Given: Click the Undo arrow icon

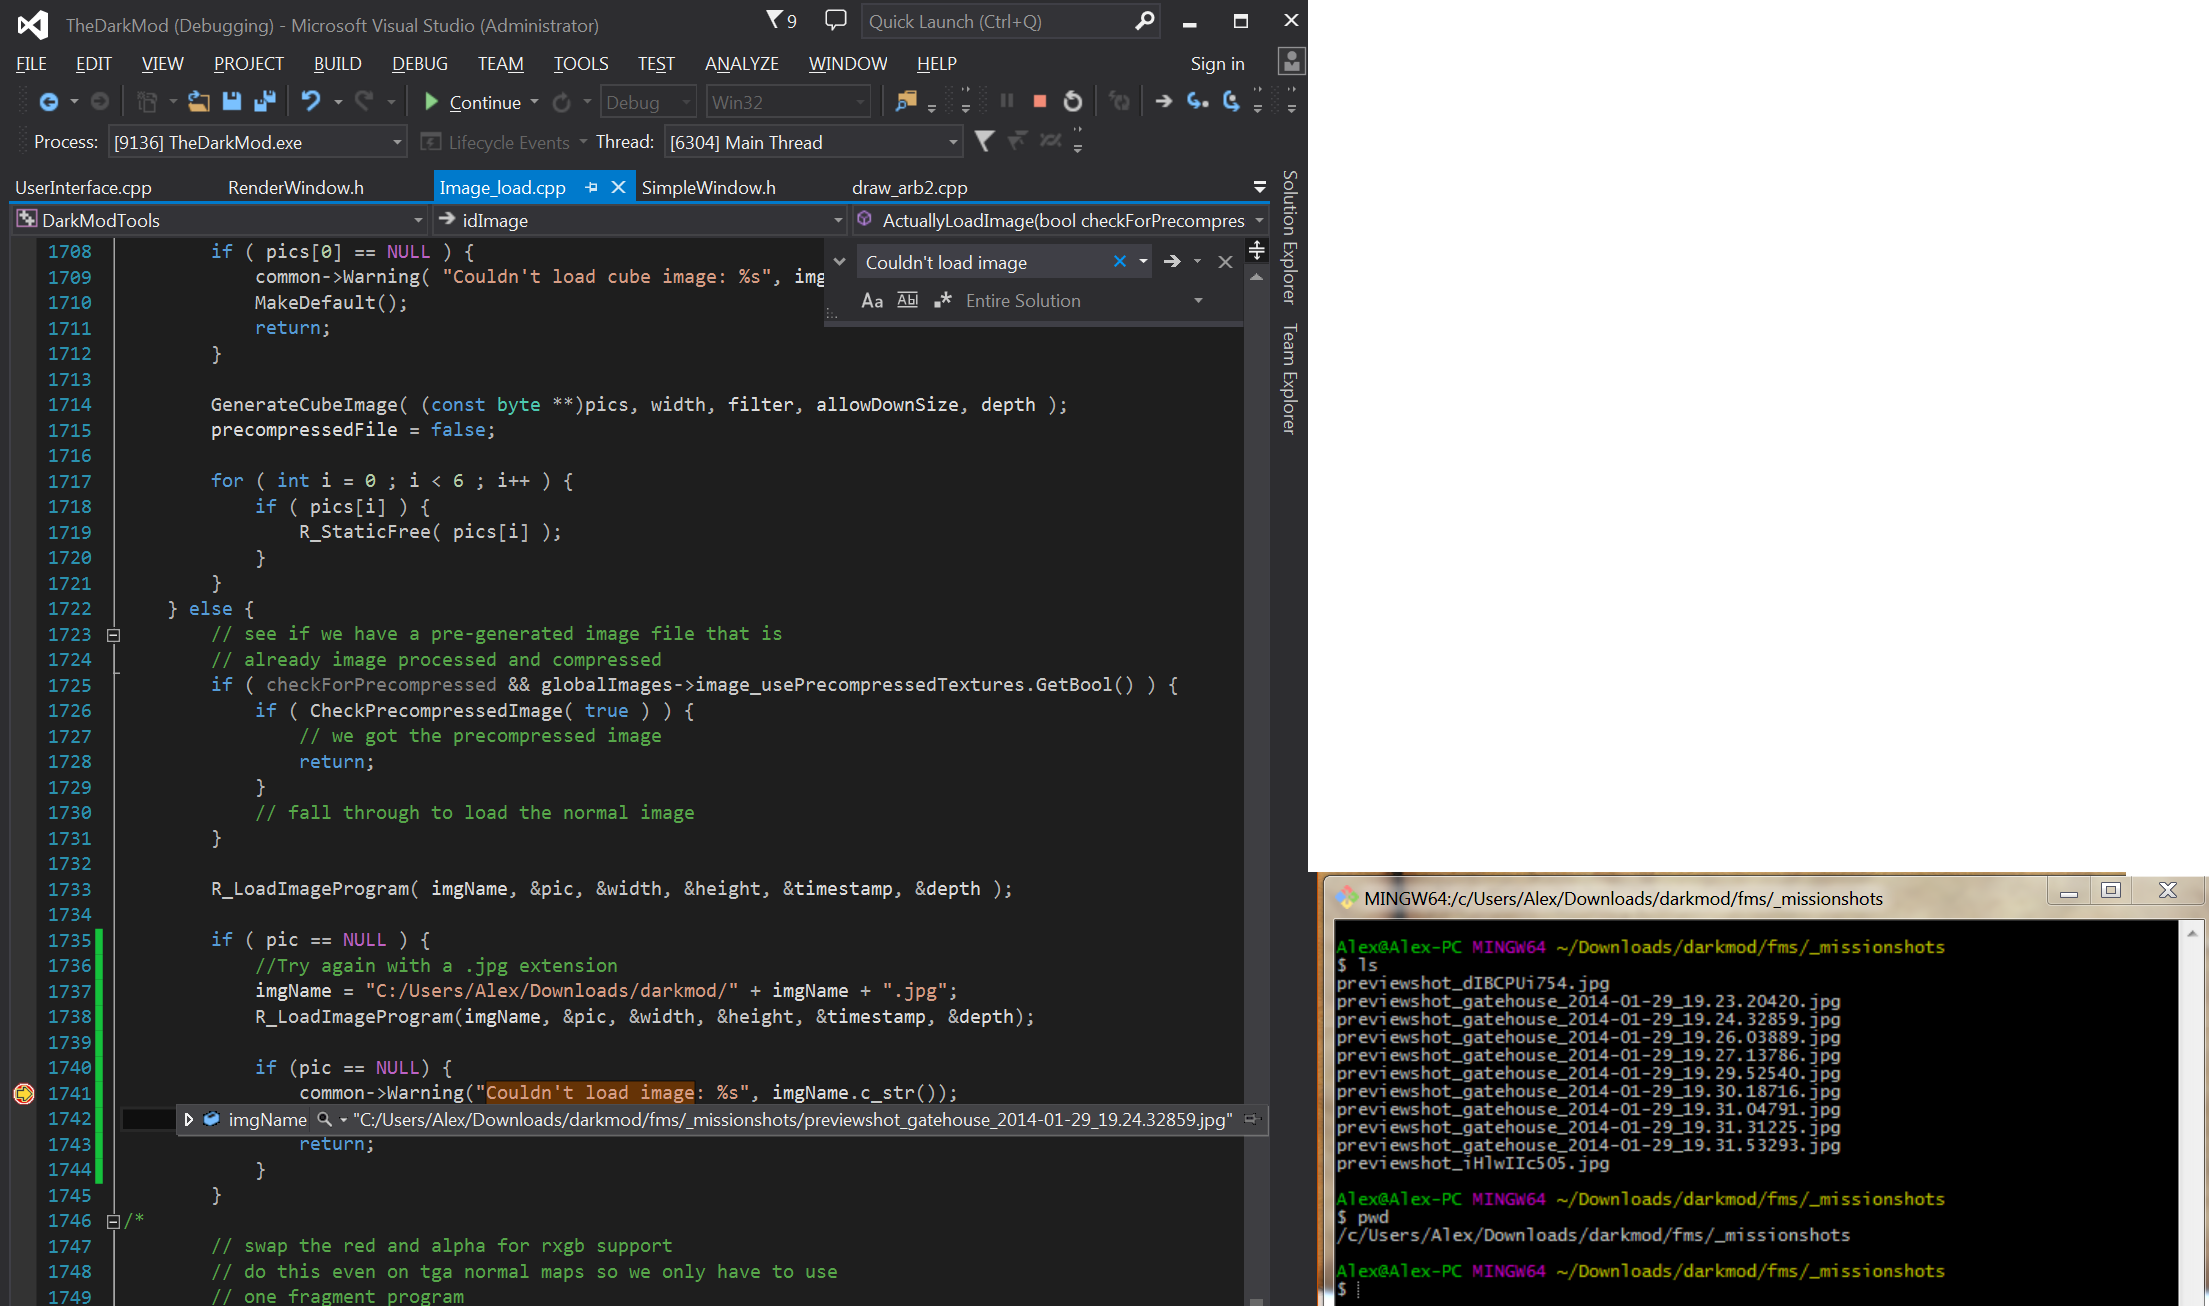Looking at the screenshot, I should (x=311, y=102).
